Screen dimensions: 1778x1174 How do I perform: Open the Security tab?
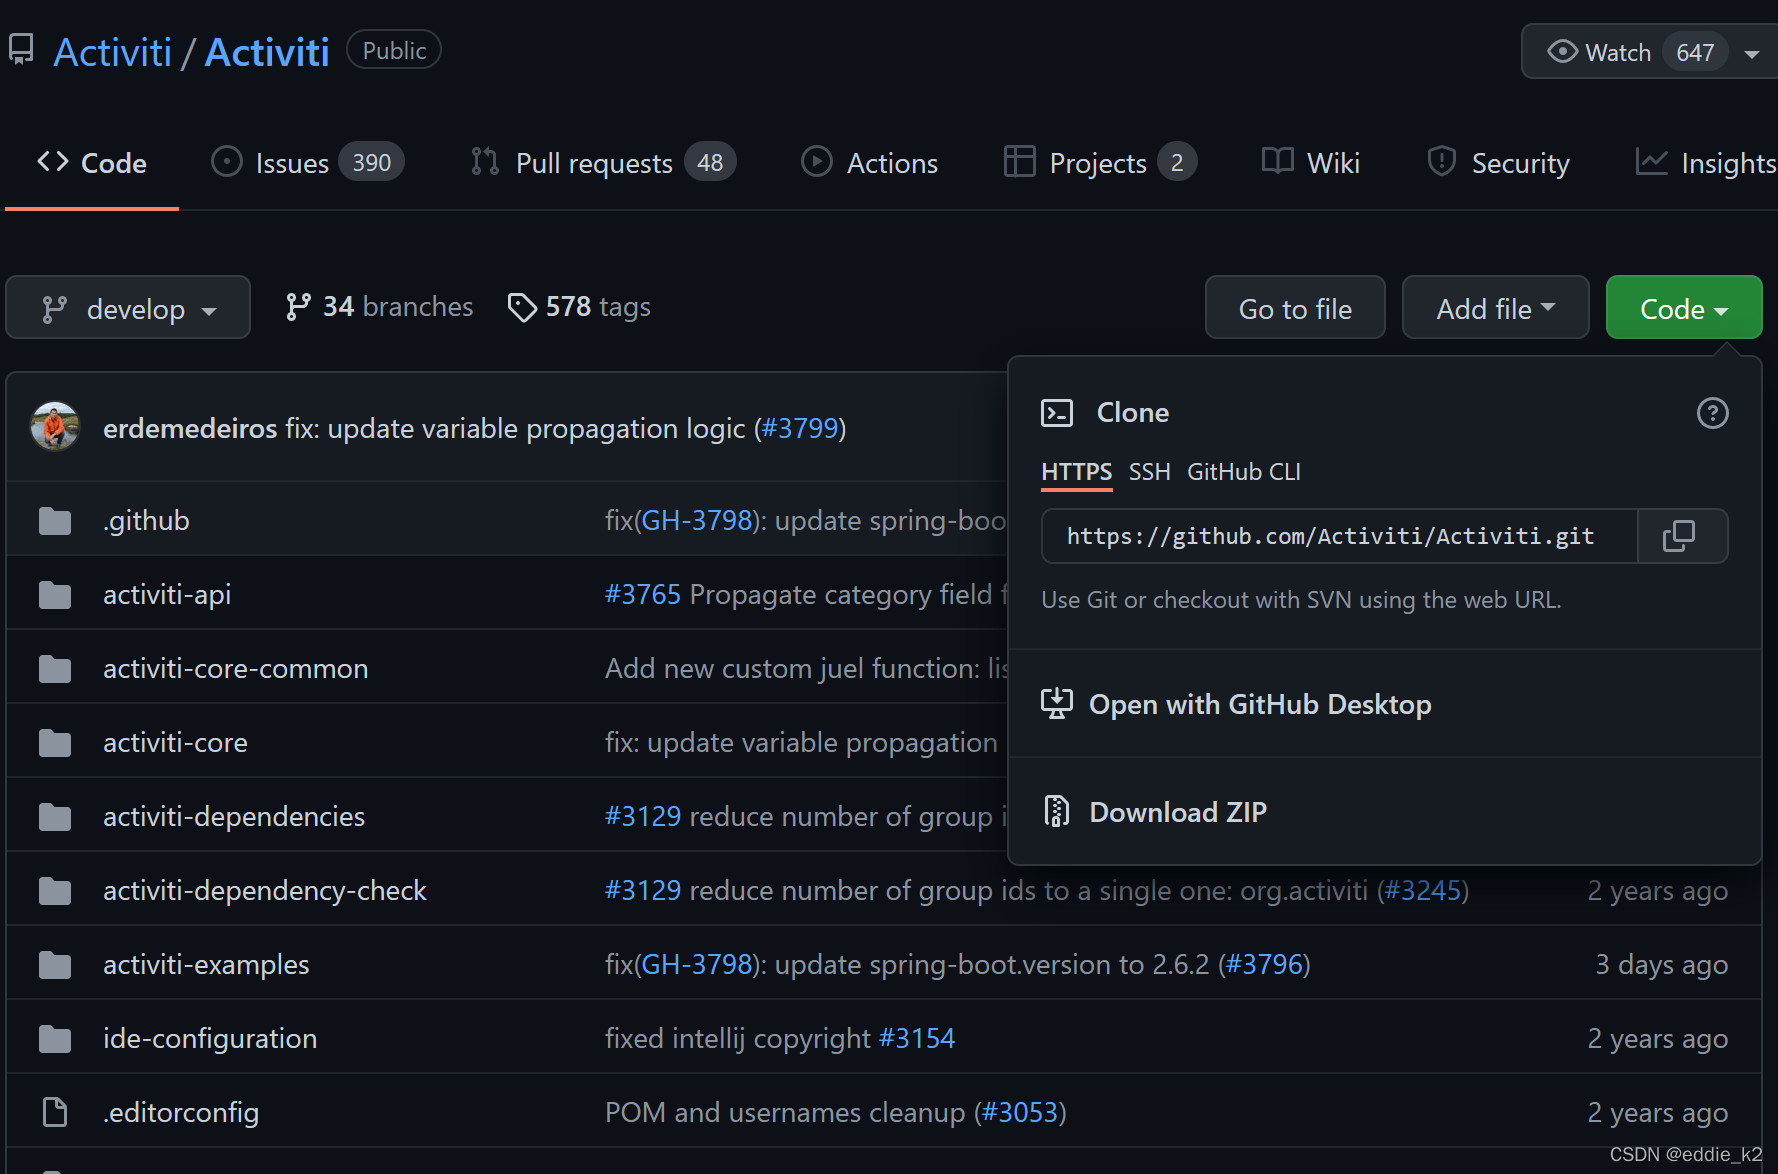point(1498,163)
